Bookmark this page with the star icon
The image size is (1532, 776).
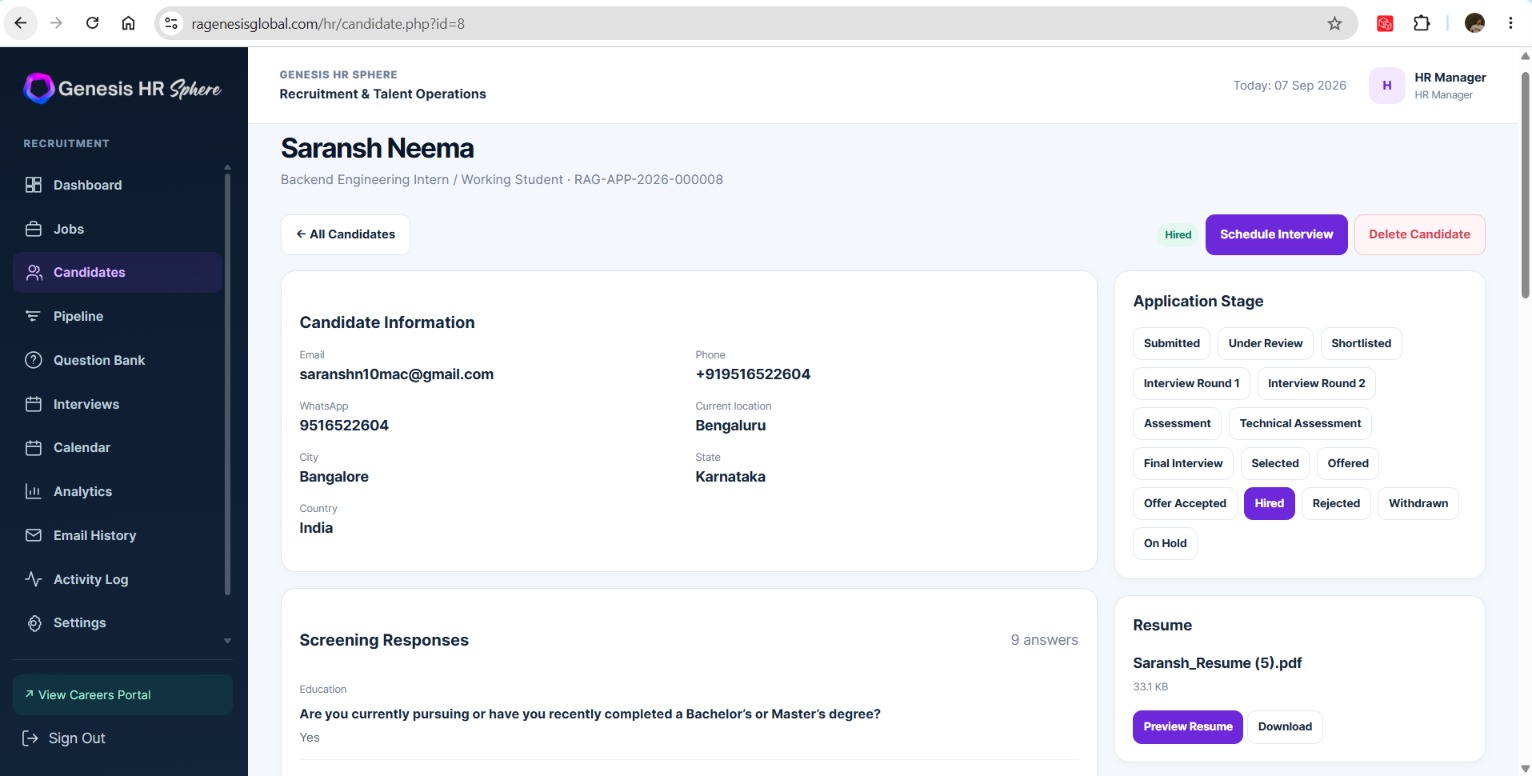1334,23
